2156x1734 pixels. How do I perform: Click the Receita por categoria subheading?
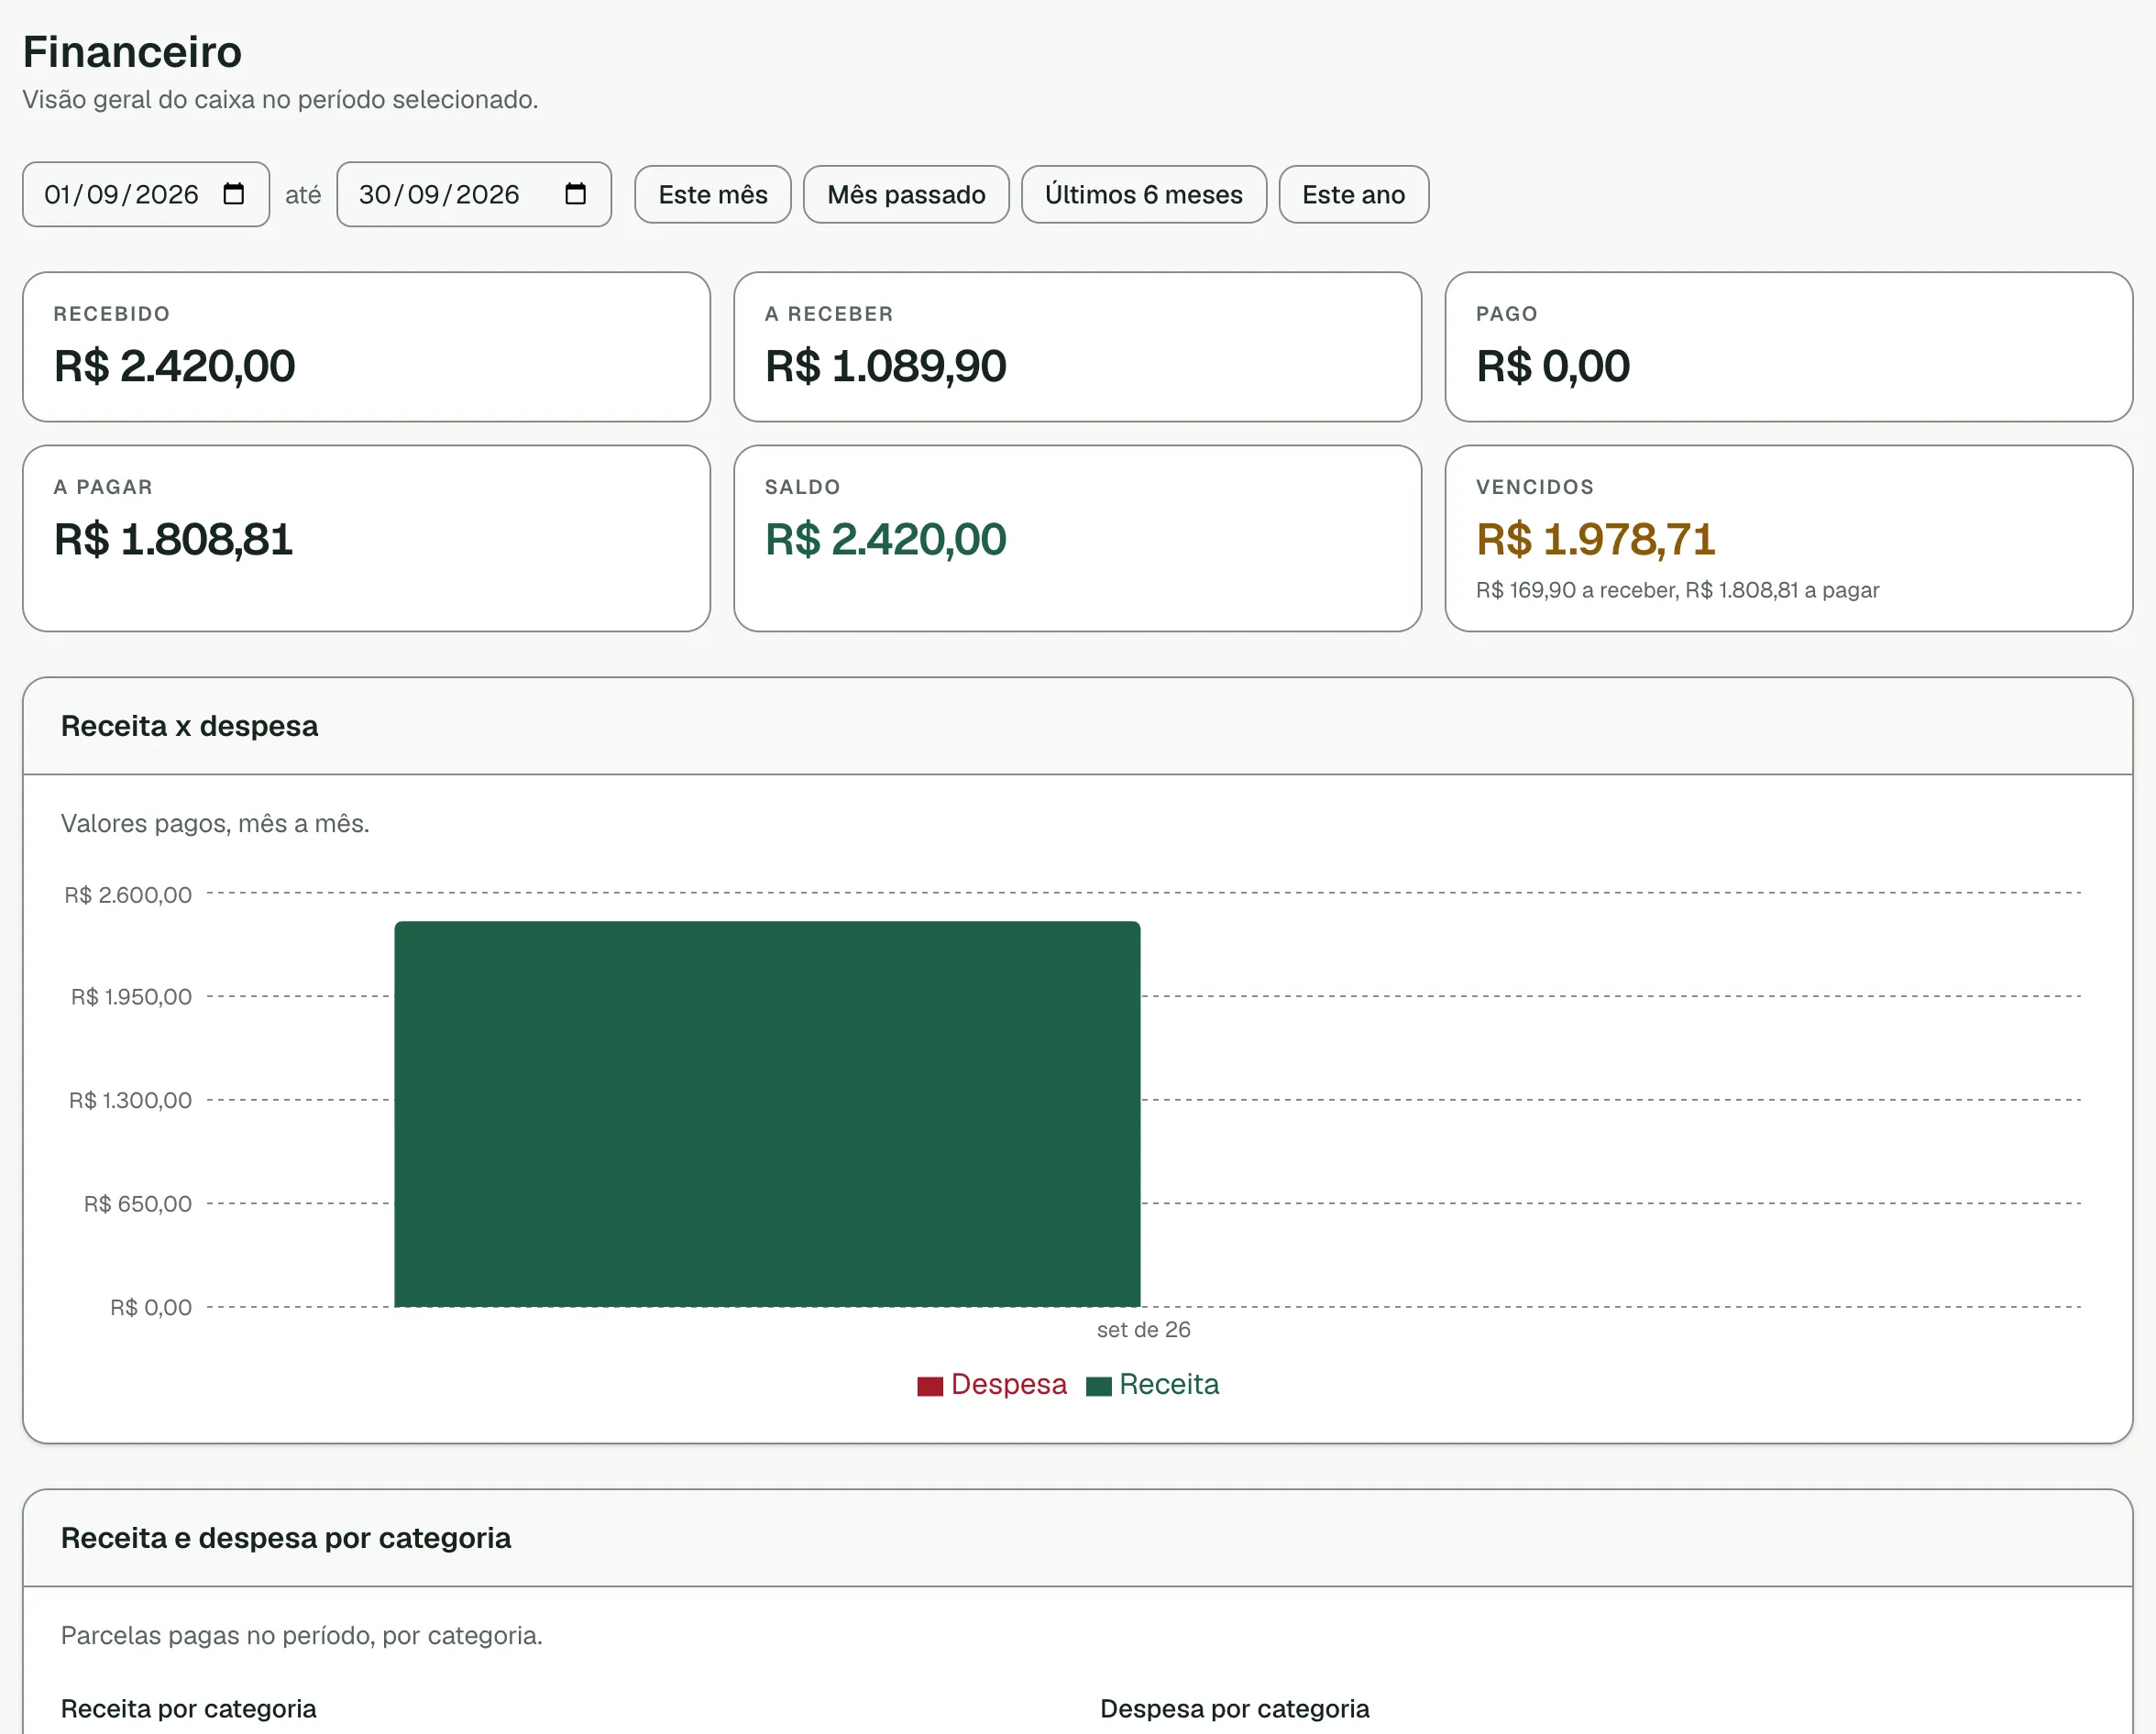click(189, 1709)
